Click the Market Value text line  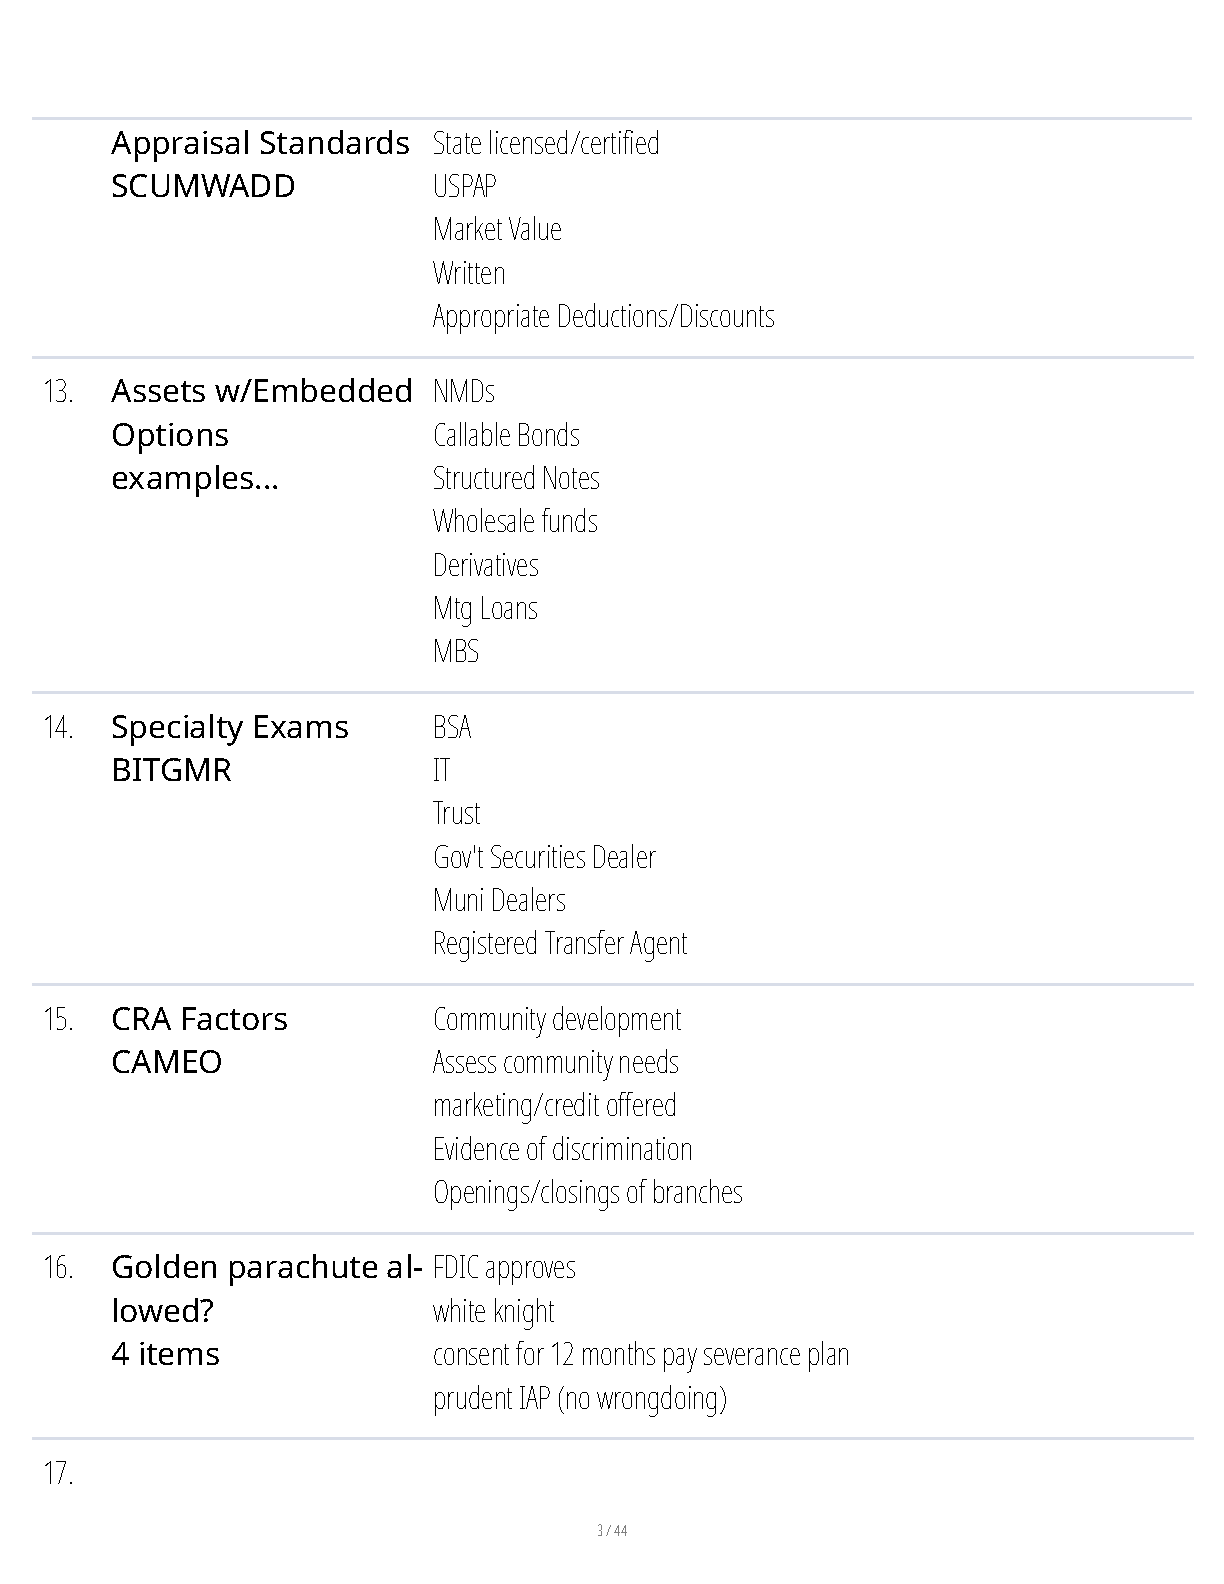click(497, 229)
